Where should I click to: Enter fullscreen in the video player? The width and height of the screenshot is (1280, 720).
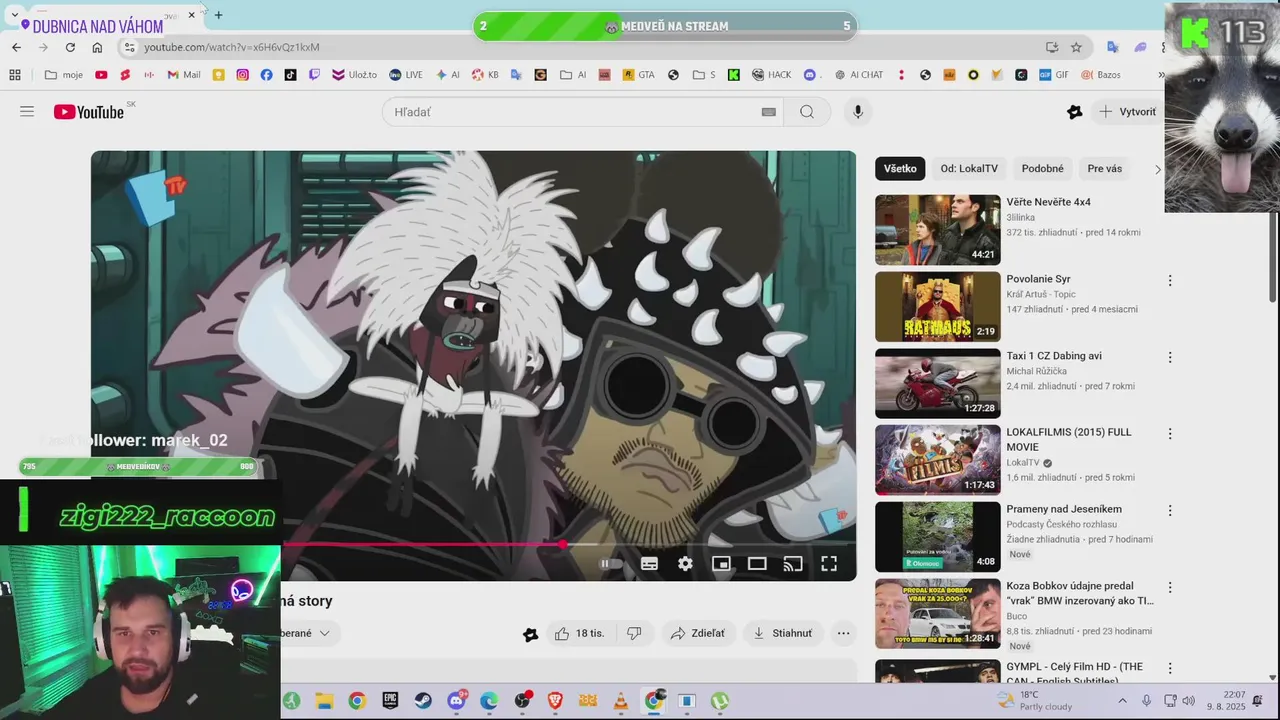coord(829,564)
